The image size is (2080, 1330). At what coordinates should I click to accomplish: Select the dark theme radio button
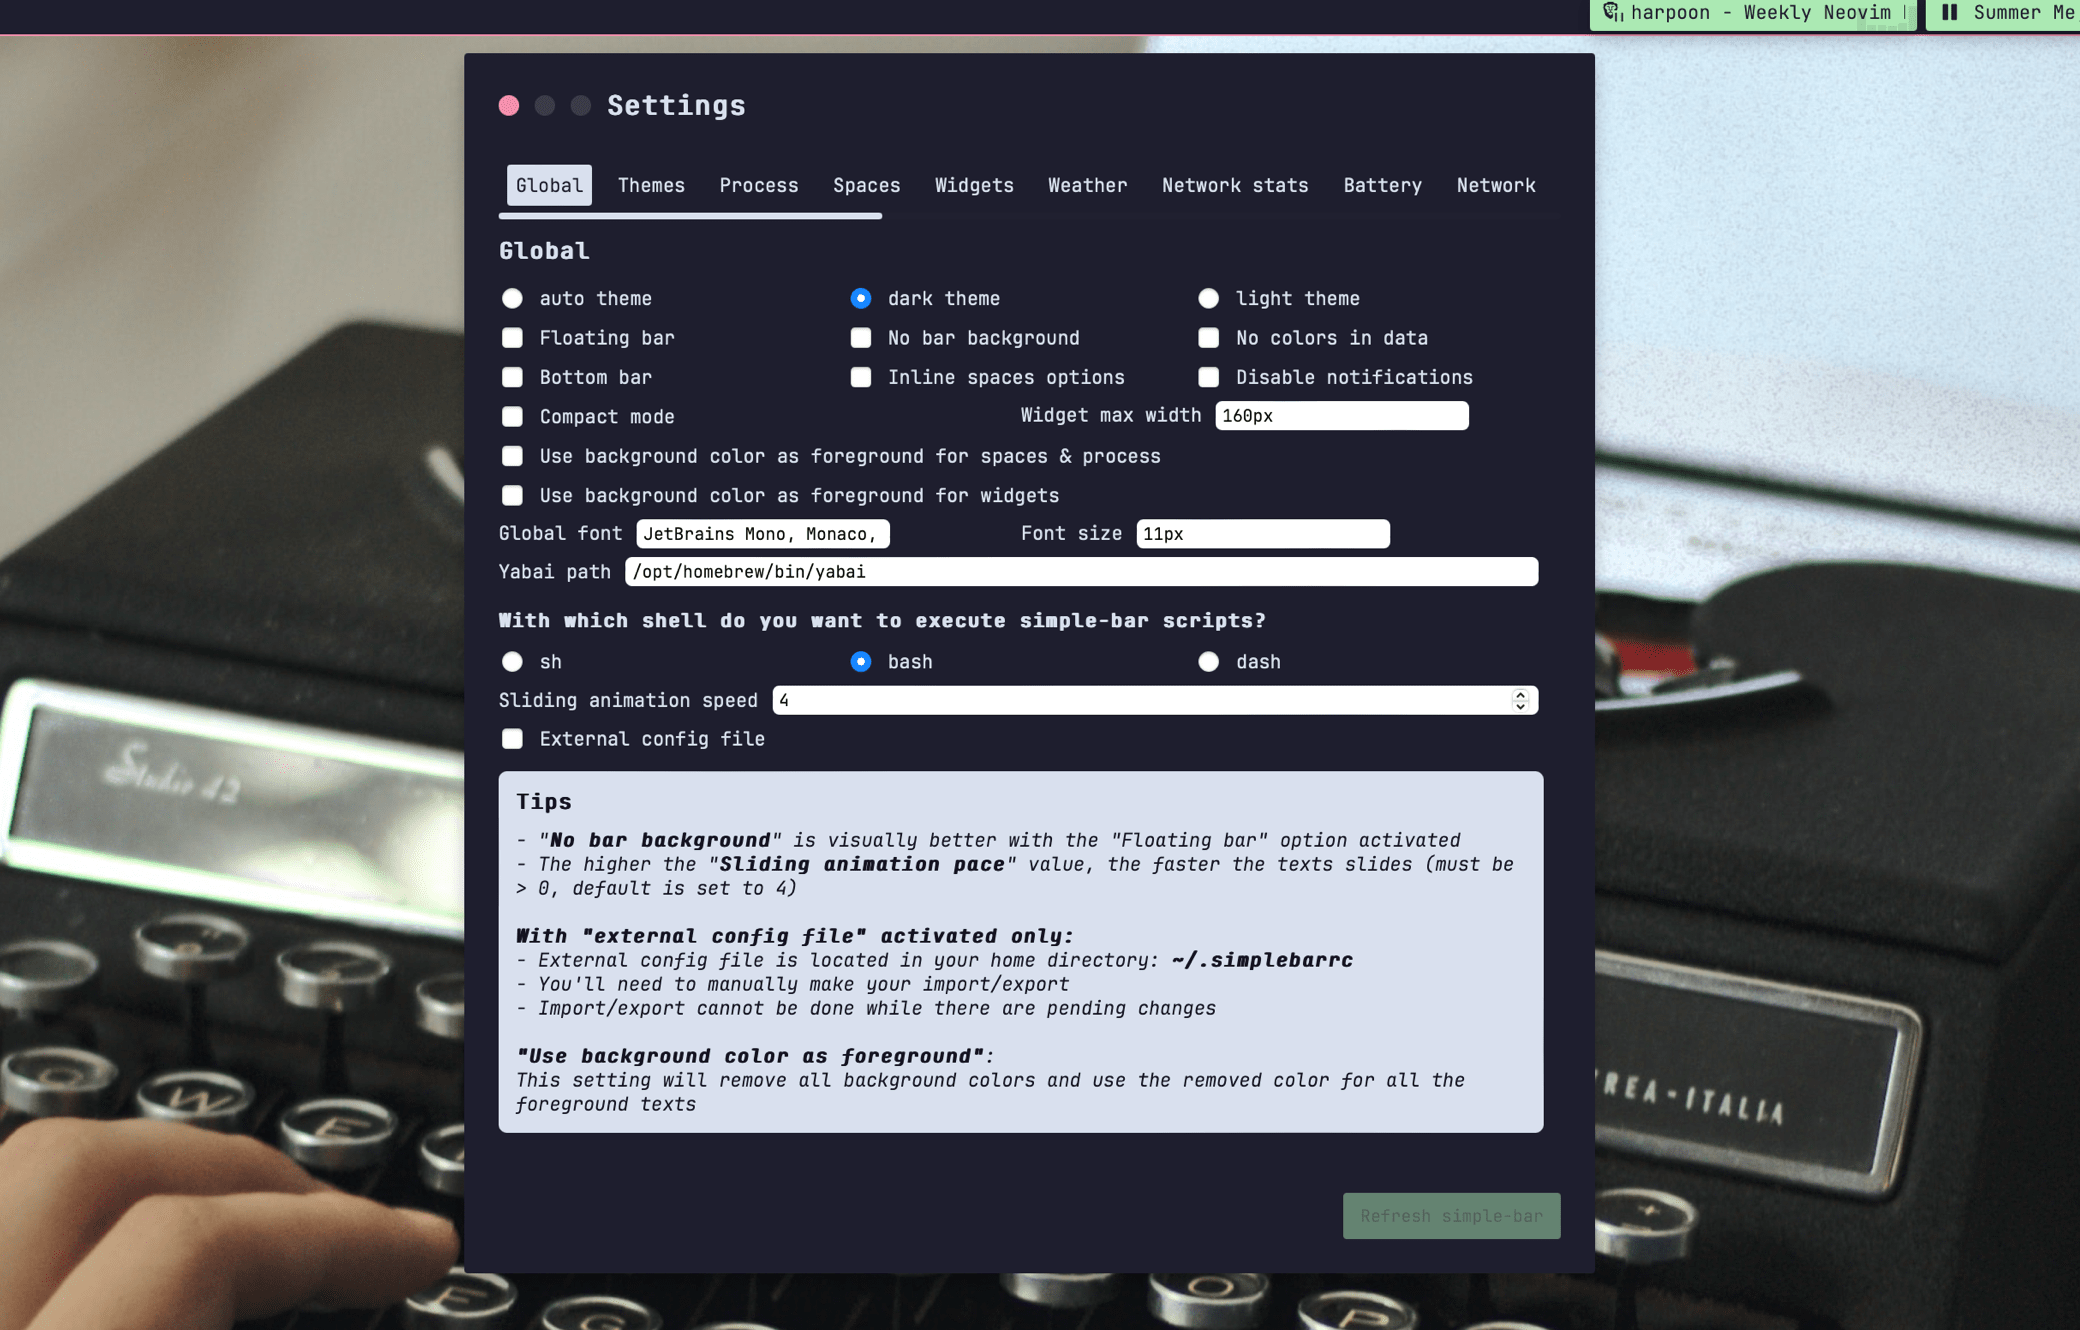point(860,299)
